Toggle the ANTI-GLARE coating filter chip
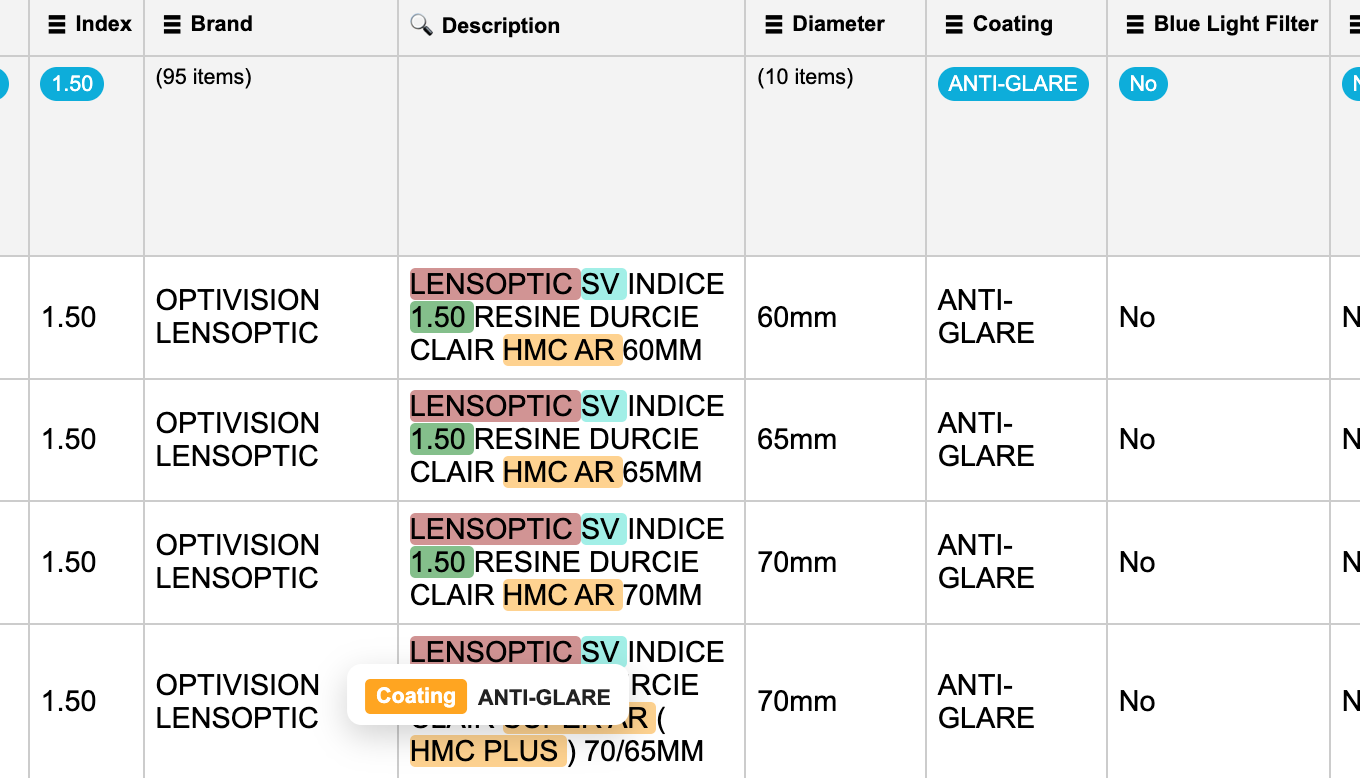This screenshot has height=778, width=1360. tap(1012, 84)
